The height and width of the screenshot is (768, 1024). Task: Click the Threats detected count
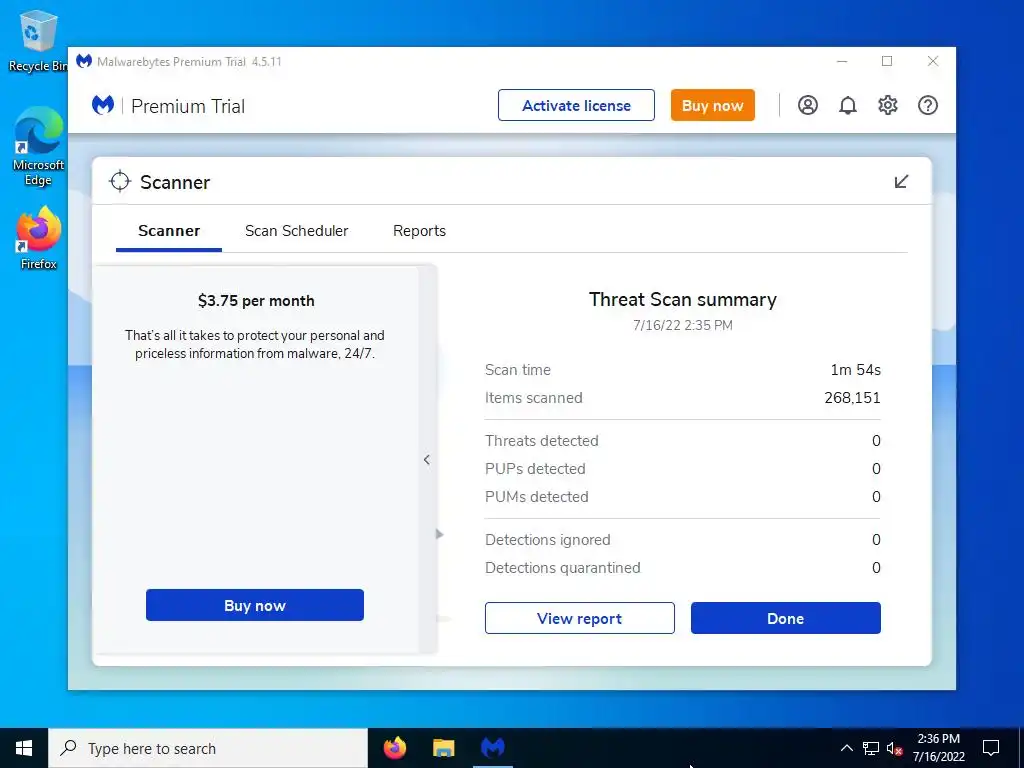[876, 441]
